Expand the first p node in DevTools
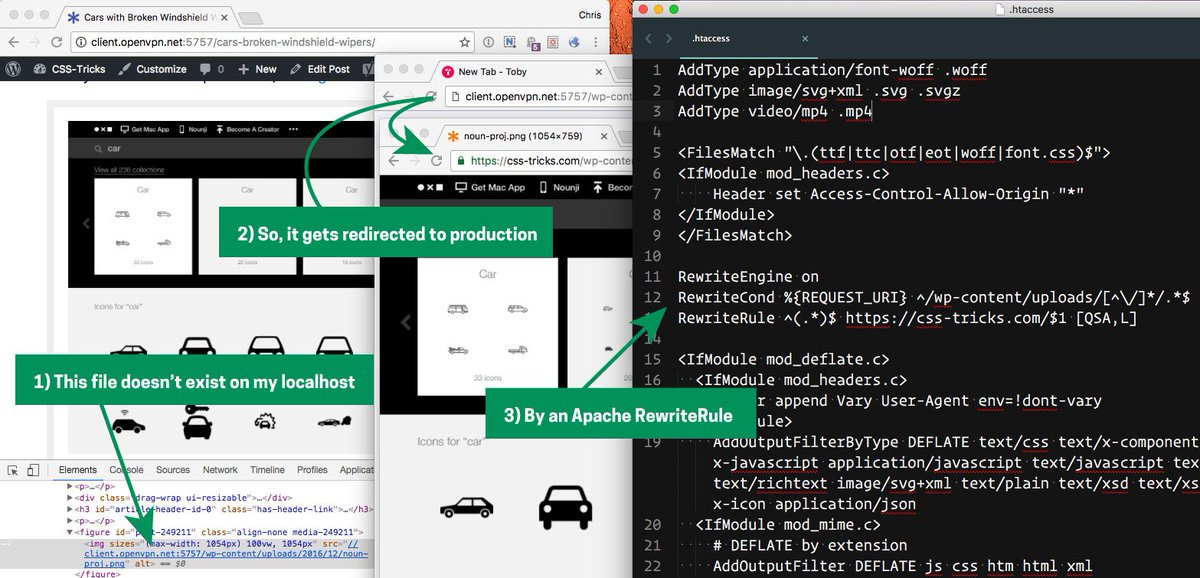 (x=71, y=485)
